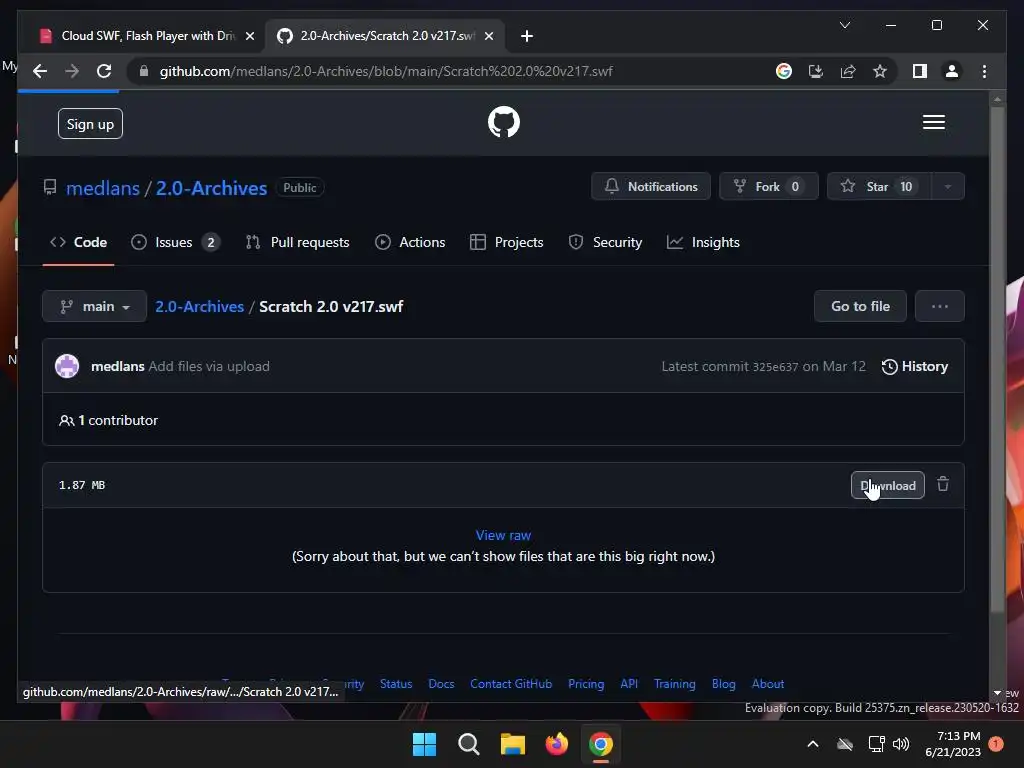Viewport: 1024px width, 768px height.
Task: Click the Go to file button
Action: point(860,306)
